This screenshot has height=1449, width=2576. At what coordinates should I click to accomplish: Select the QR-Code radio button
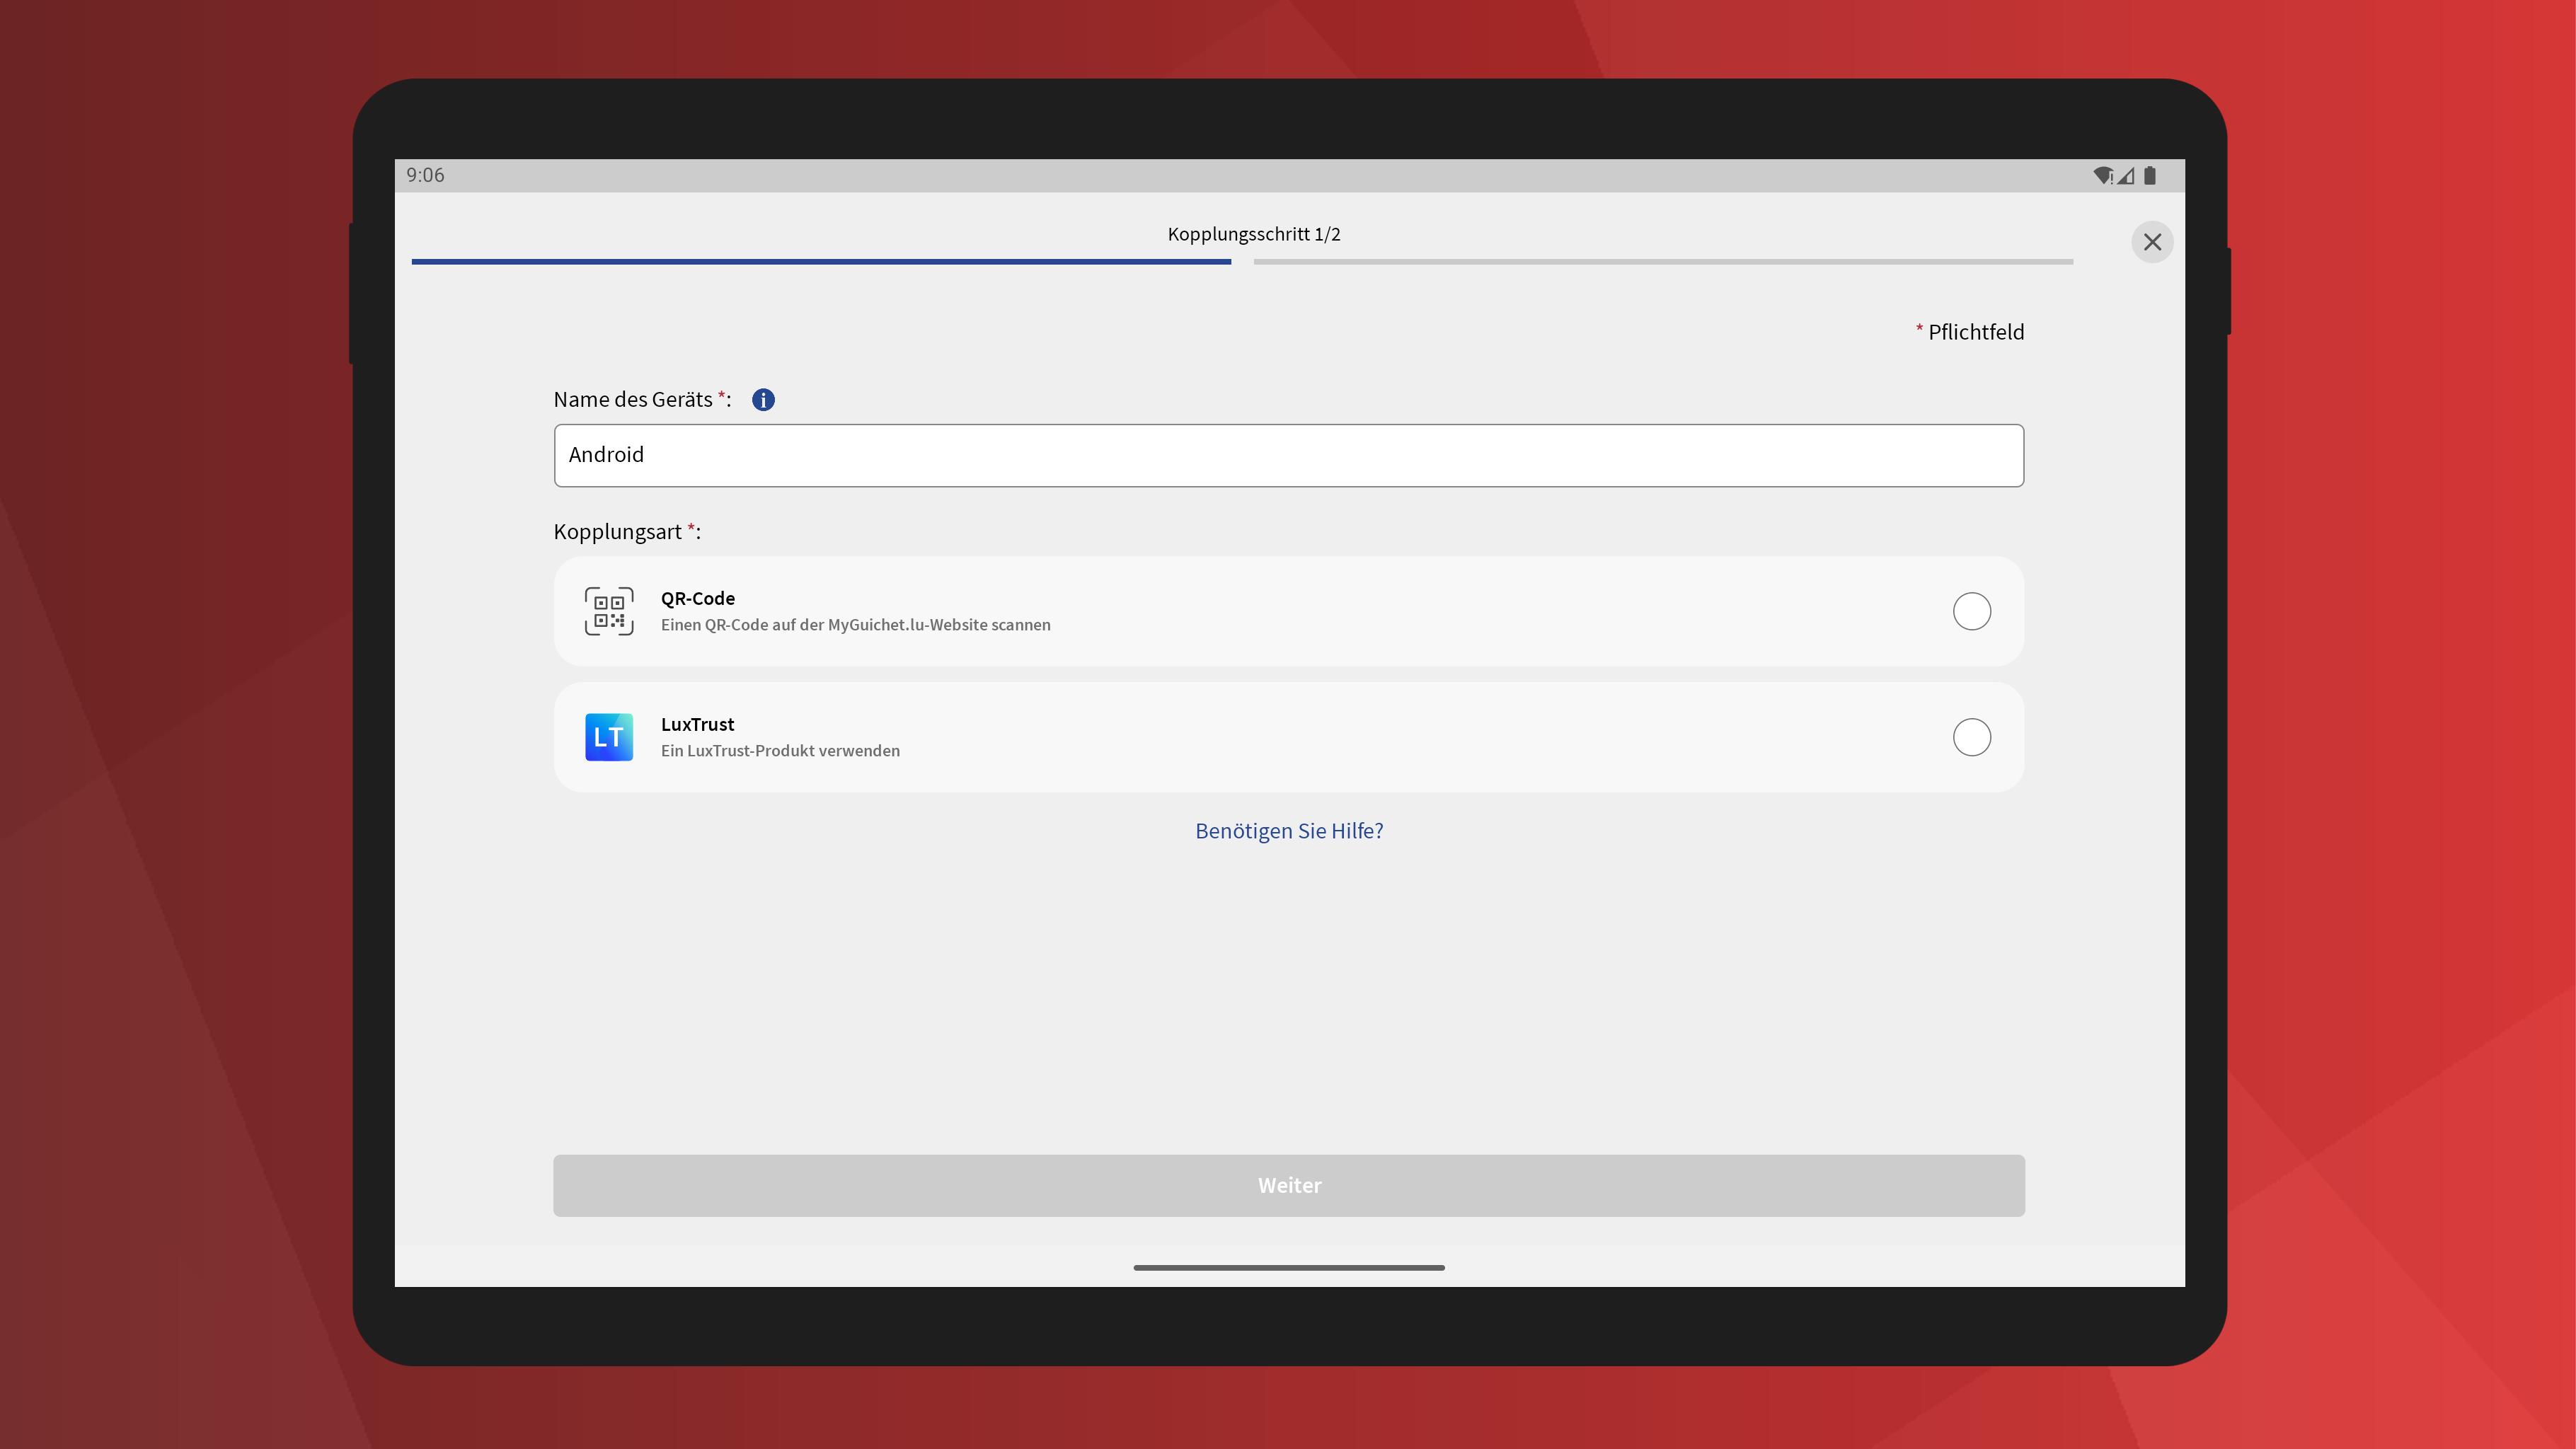(1972, 611)
